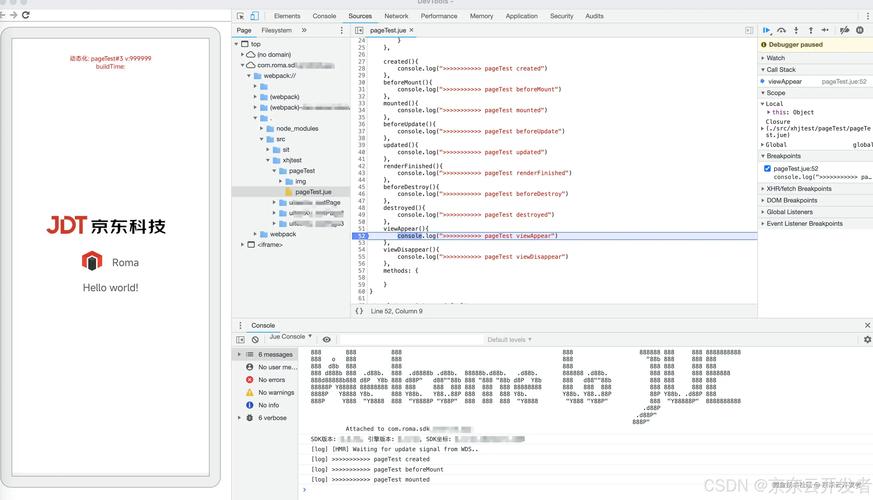Switch to the Elements tab

[287, 16]
